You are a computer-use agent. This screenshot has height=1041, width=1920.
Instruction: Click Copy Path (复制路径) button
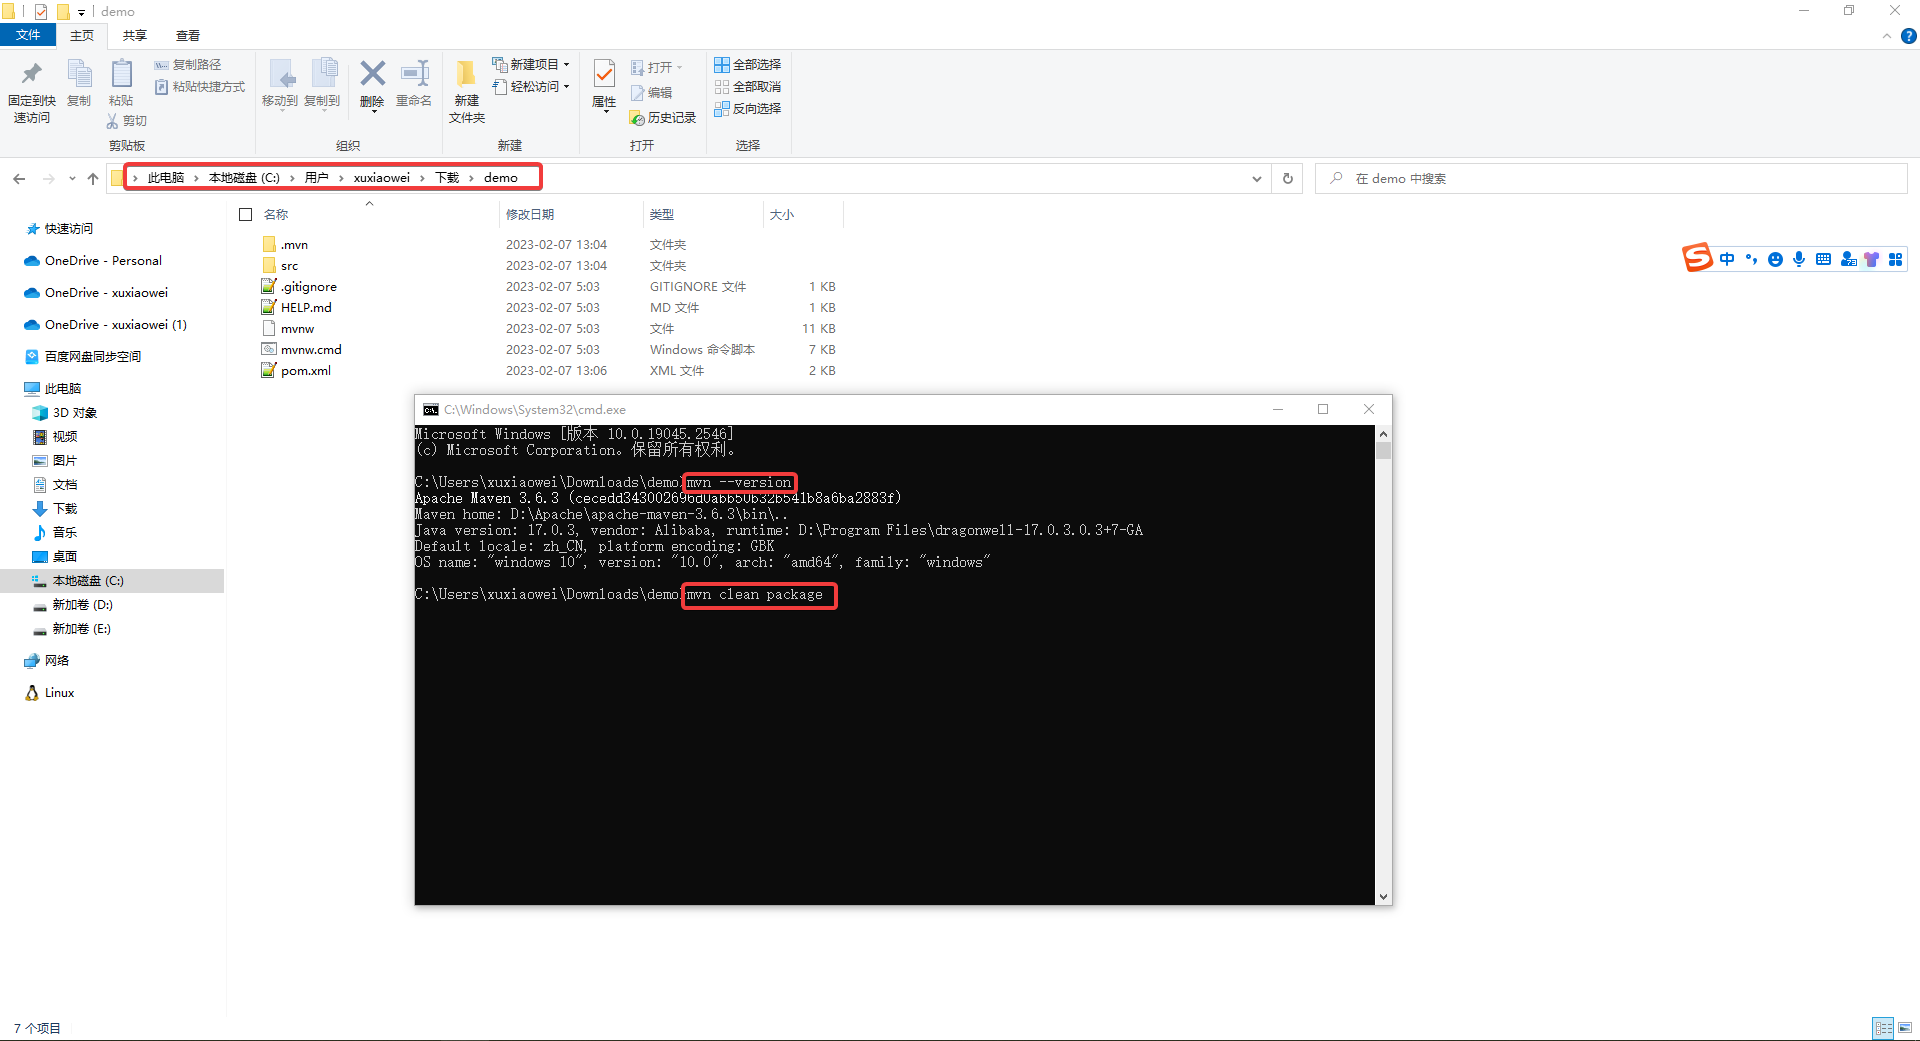[x=188, y=65]
